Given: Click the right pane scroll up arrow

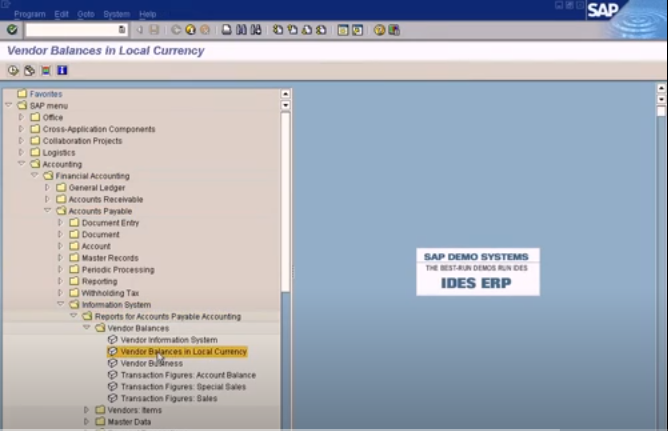Looking at the screenshot, I should (x=661, y=88).
